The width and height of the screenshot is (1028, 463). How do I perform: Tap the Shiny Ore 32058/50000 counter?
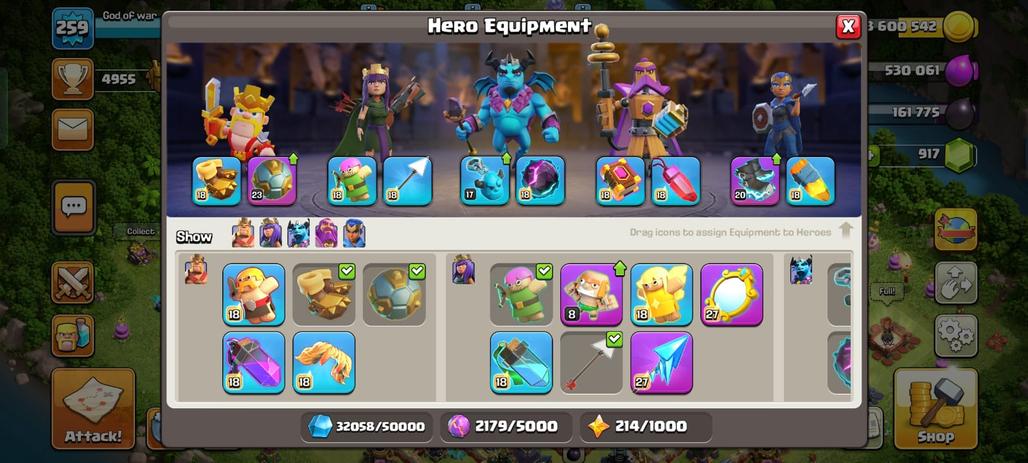click(366, 427)
